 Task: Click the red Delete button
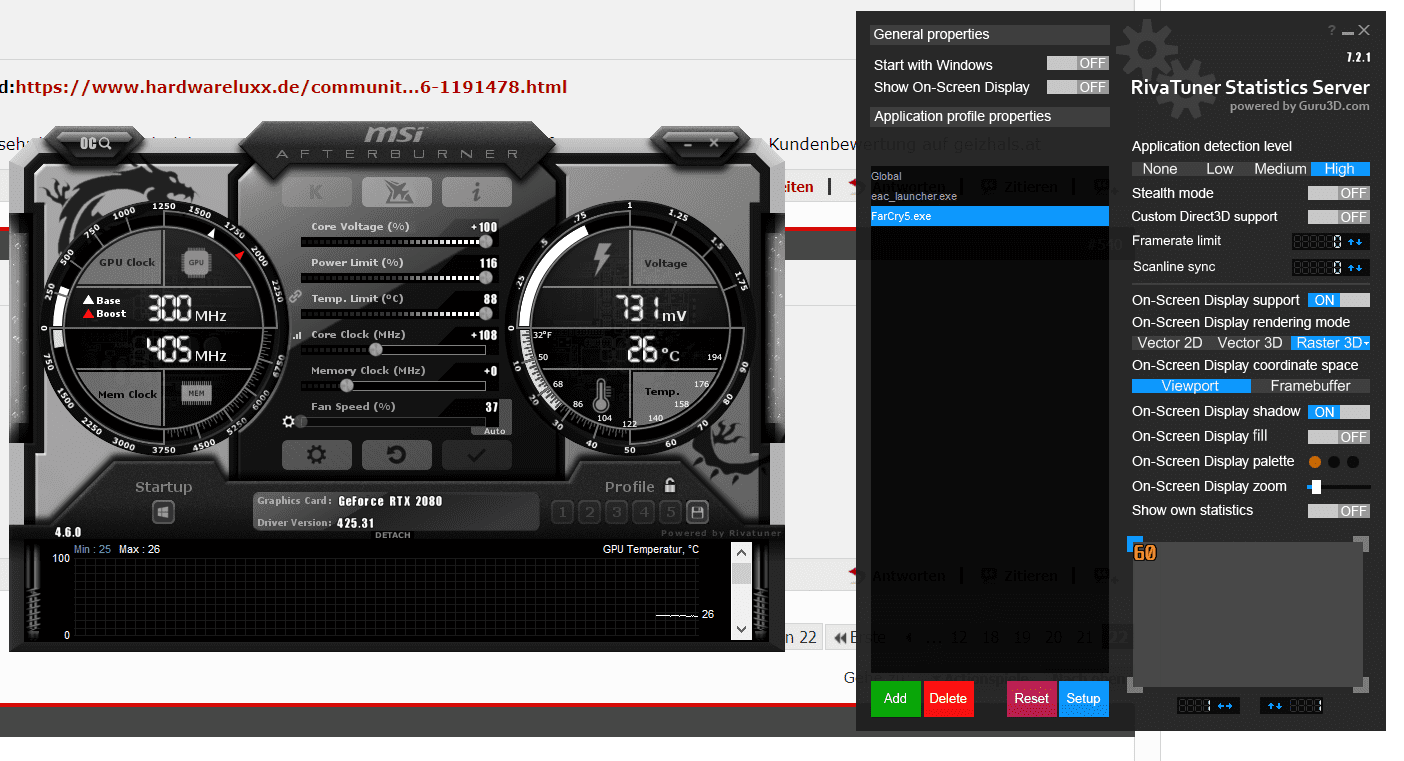tap(948, 699)
